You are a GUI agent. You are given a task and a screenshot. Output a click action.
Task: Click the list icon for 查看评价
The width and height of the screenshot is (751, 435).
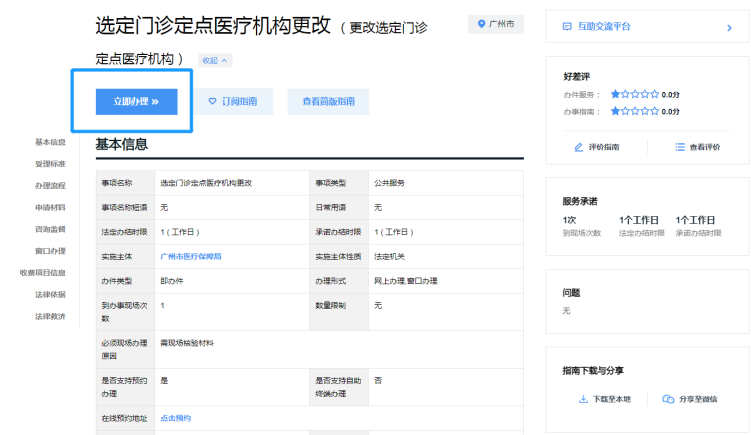[x=680, y=147]
